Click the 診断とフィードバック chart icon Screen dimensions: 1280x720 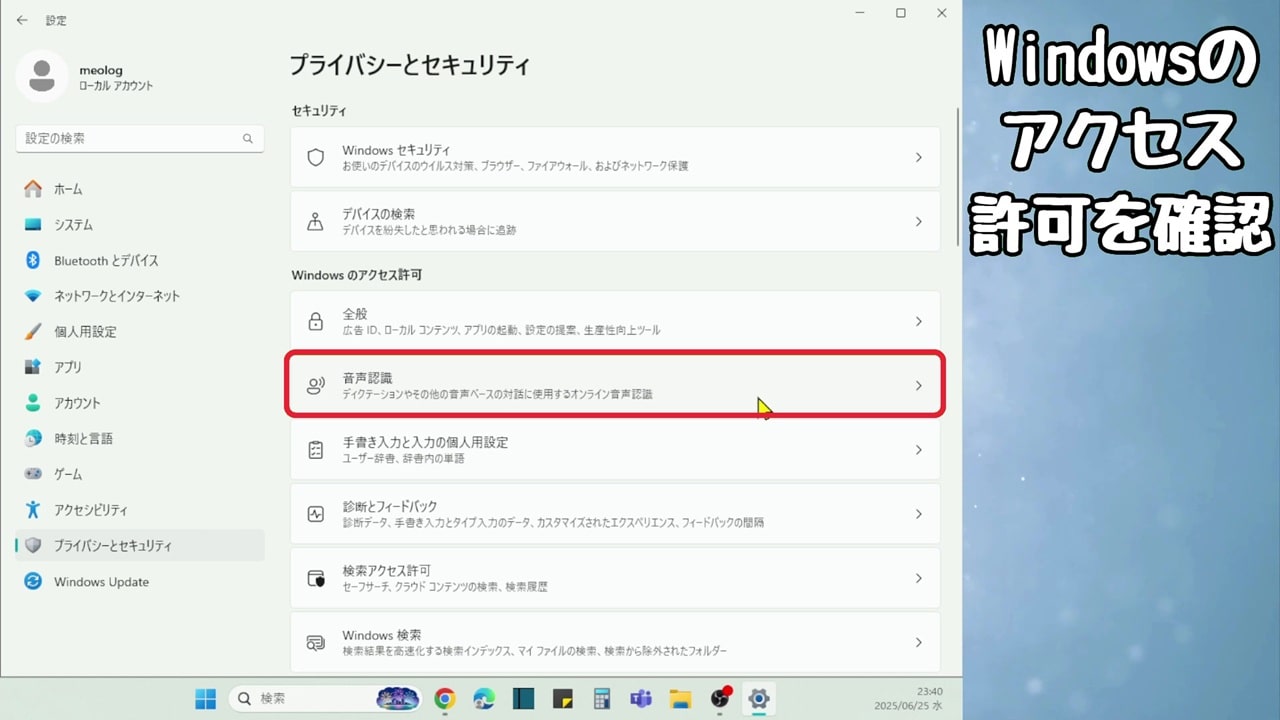pyautogui.click(x=316, y=514)
